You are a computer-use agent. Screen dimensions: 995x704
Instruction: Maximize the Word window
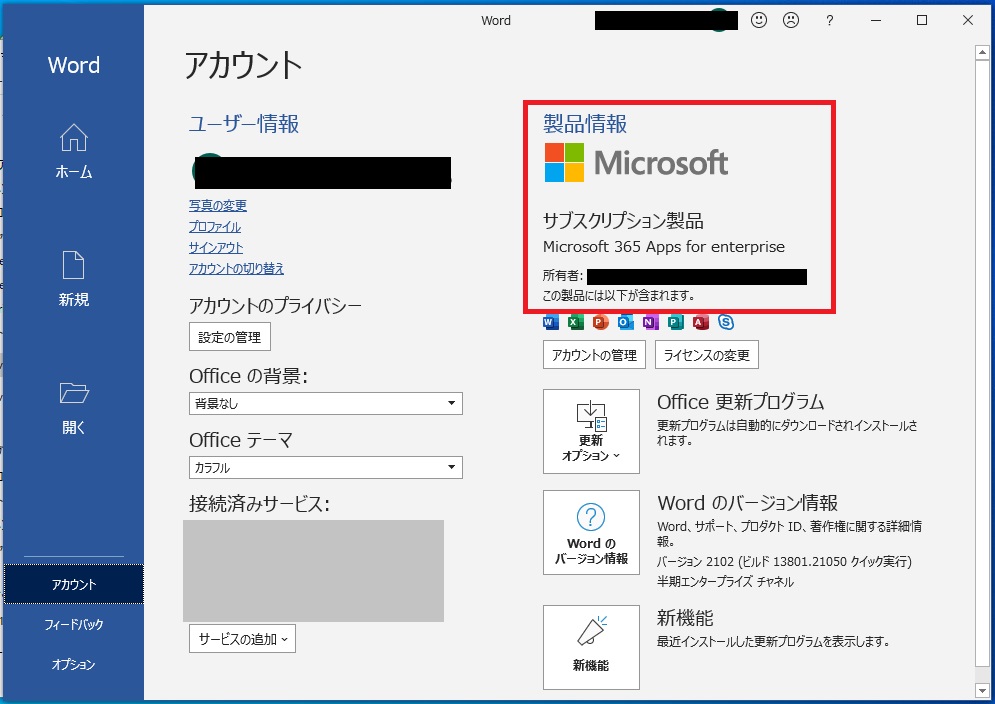922,20
